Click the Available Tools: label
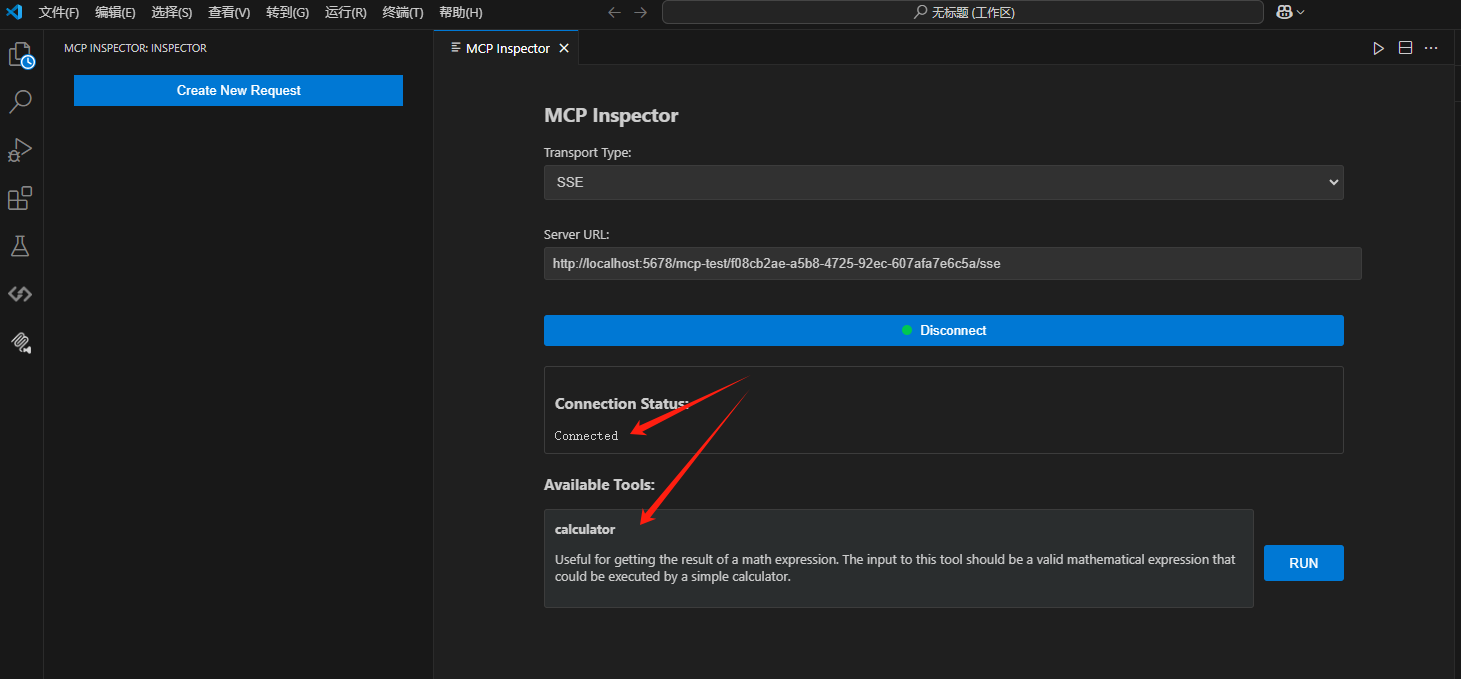Screen dimensions: 1461x679 coord(599,485)
